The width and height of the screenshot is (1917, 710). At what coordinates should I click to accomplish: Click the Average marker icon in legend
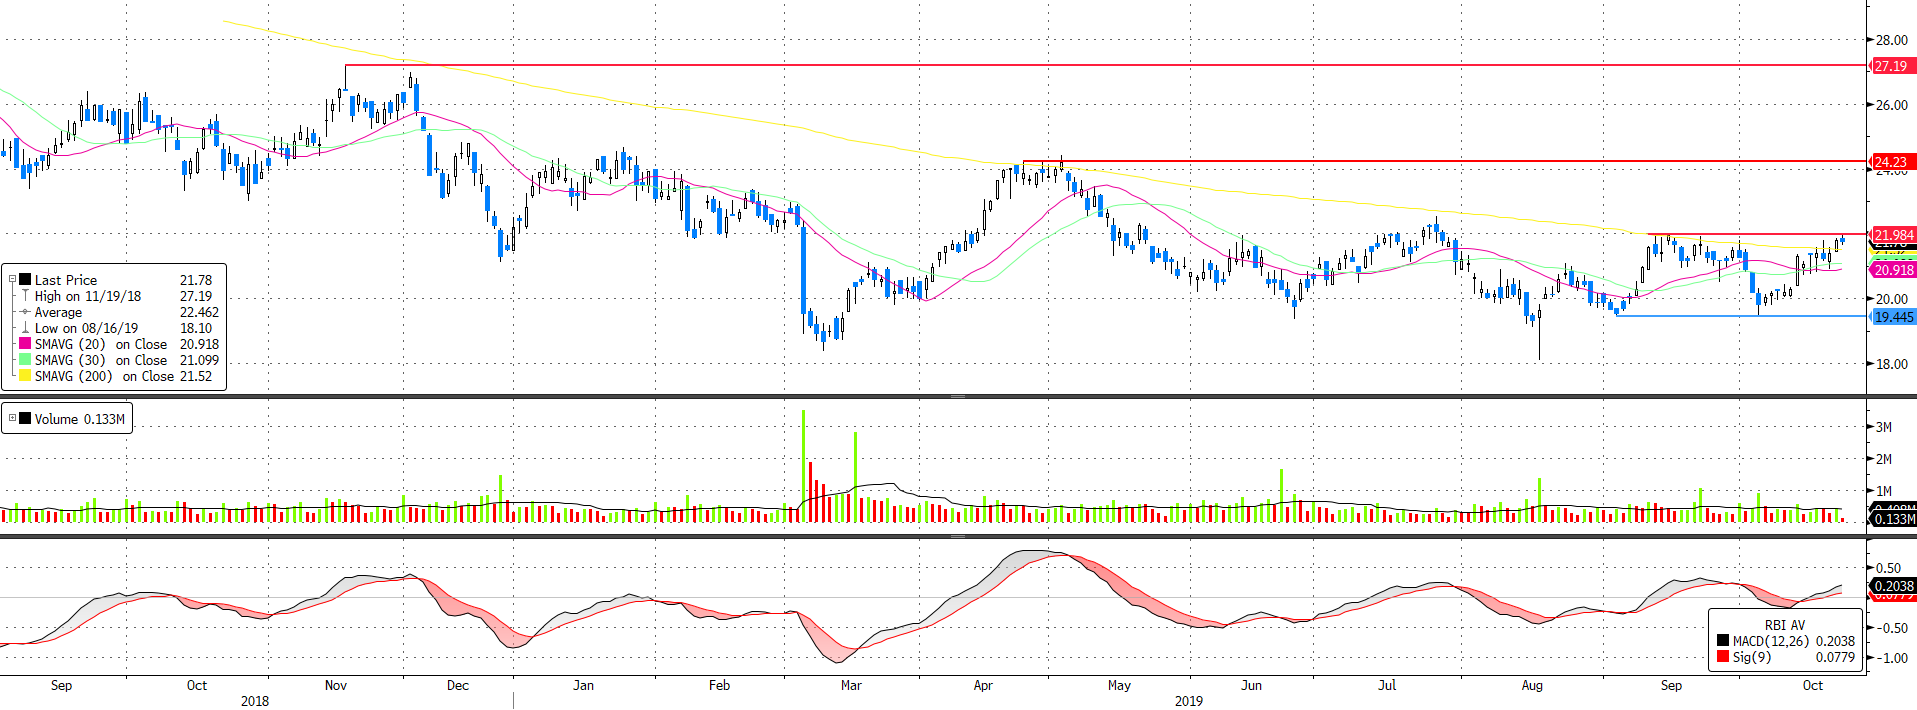pos(25,312)
